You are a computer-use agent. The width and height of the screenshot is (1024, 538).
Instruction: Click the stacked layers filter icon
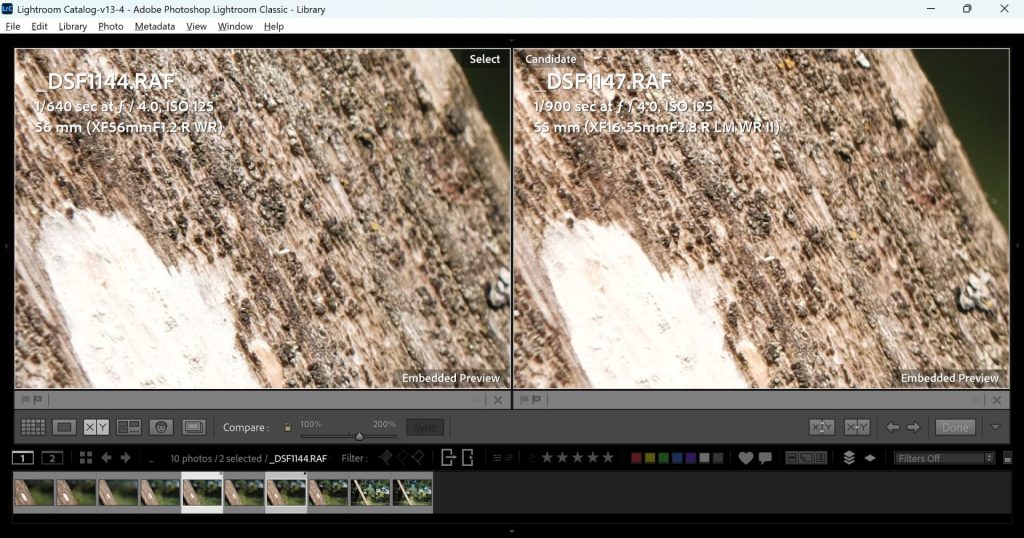click(x=849, y=458)
